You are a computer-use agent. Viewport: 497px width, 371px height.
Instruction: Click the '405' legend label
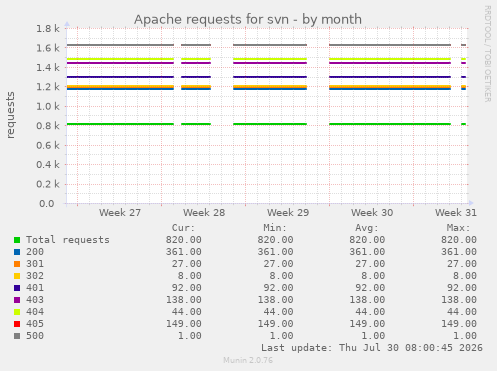pyautogui.click(x=35, y=324)
